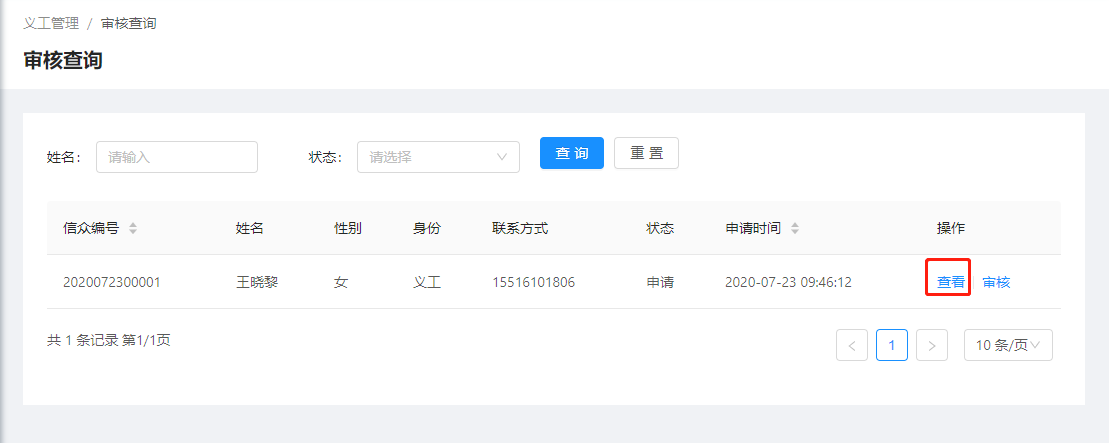This screenshot has width=1109, height=443.
Task: Click cell 2020072300001
Action: pos(112,282)
